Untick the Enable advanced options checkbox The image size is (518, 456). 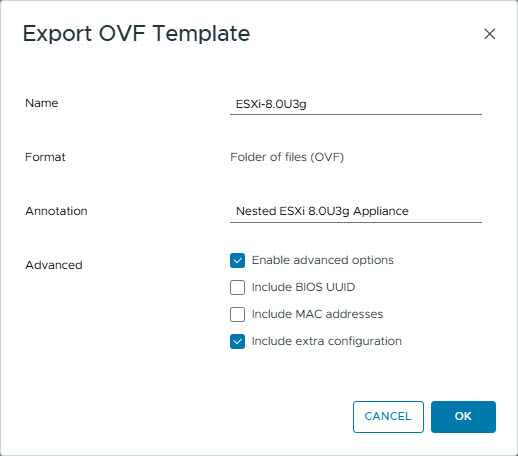237,260
